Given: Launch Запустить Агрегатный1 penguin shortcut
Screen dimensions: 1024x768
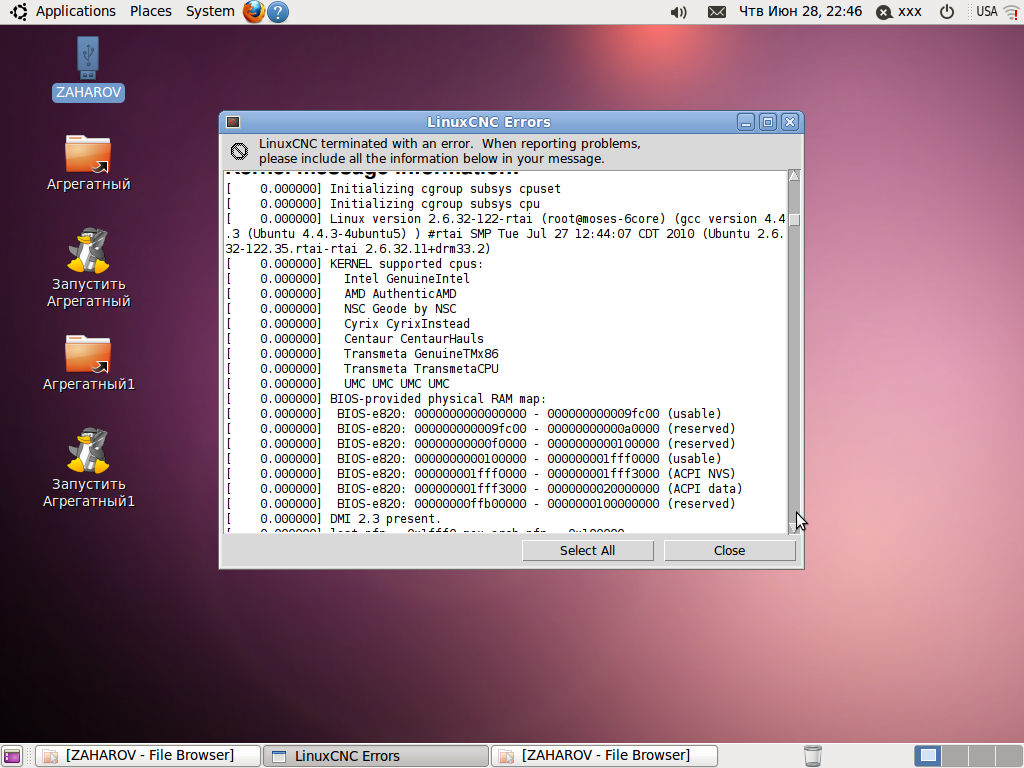Looking at the screenshot, I should 88,468.
